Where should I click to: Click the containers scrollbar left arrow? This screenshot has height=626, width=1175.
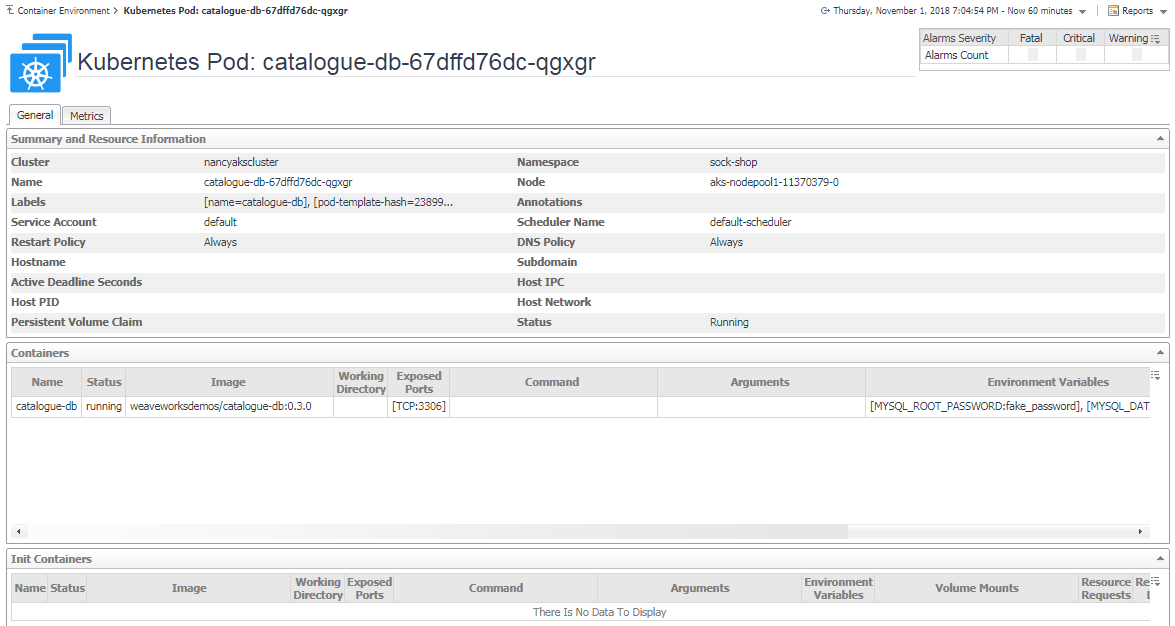tap(19, 532)
